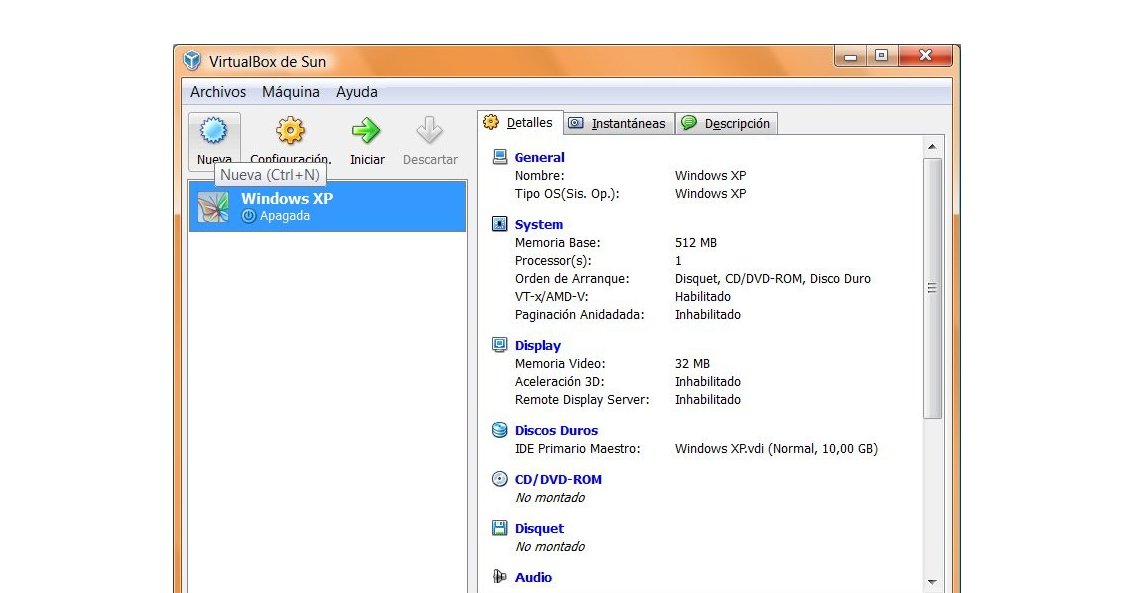
Task: Open the Ayuda menu
Action: (x=356, y=91)
